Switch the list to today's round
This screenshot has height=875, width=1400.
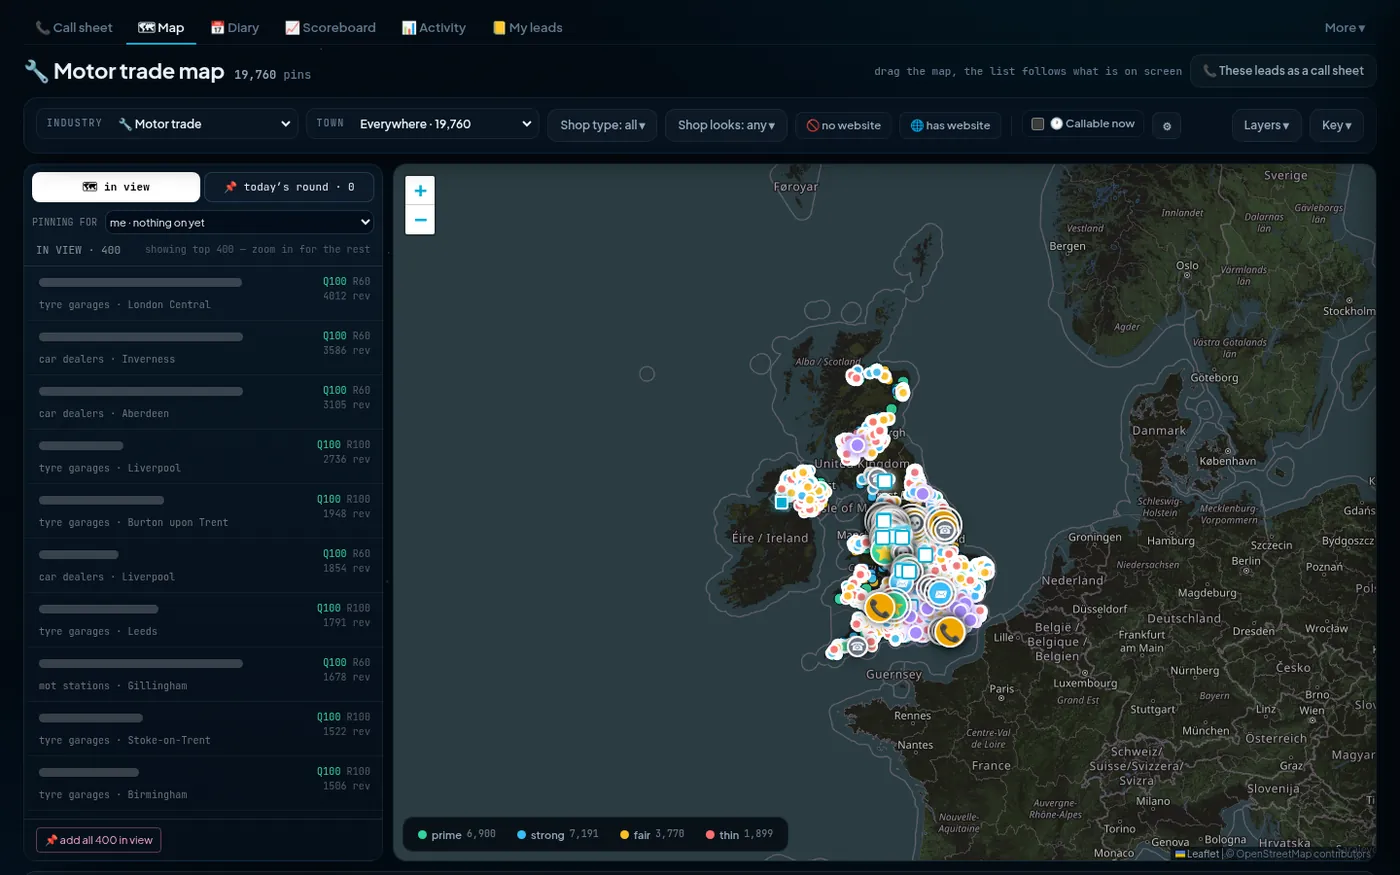[289, 187]
